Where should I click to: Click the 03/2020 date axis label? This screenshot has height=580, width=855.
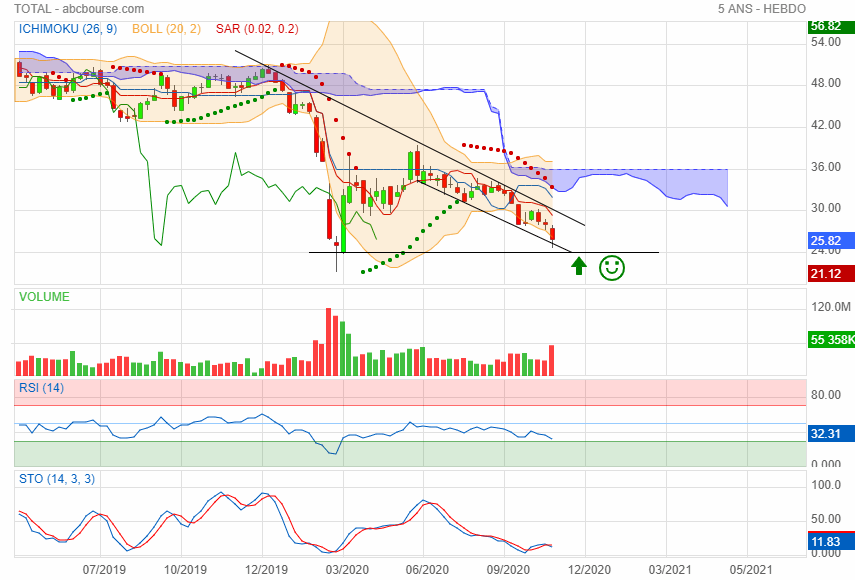[x=347, y=570]
